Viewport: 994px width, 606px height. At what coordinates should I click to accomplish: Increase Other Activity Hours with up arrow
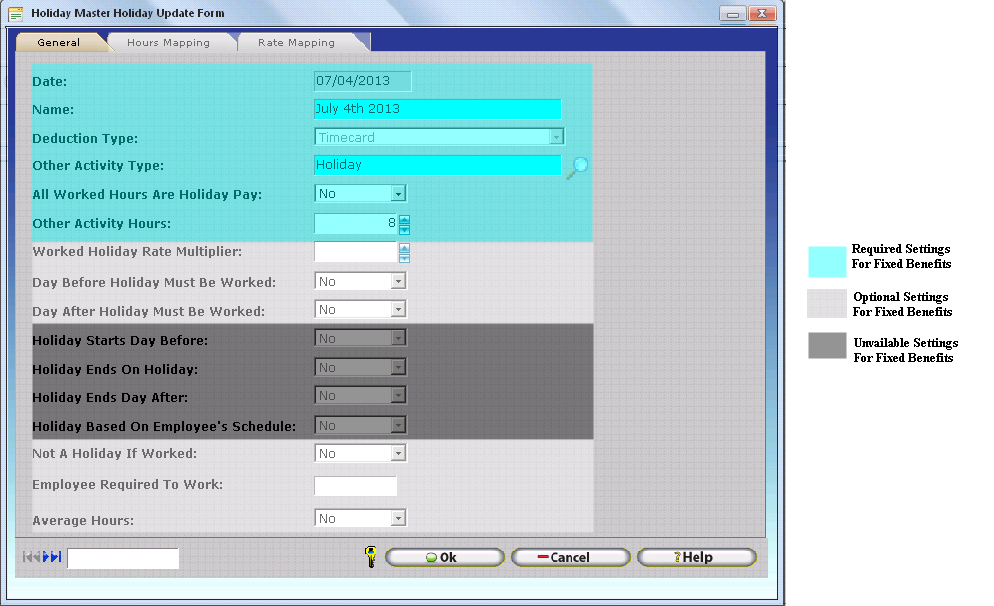(405, 219)
